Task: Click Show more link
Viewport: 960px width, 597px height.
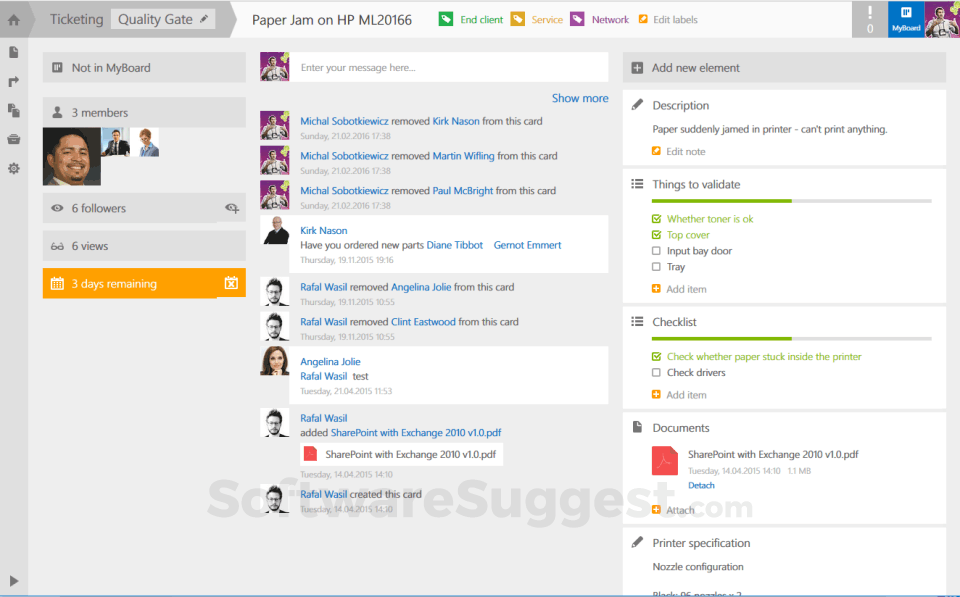Action: (580, 99)
